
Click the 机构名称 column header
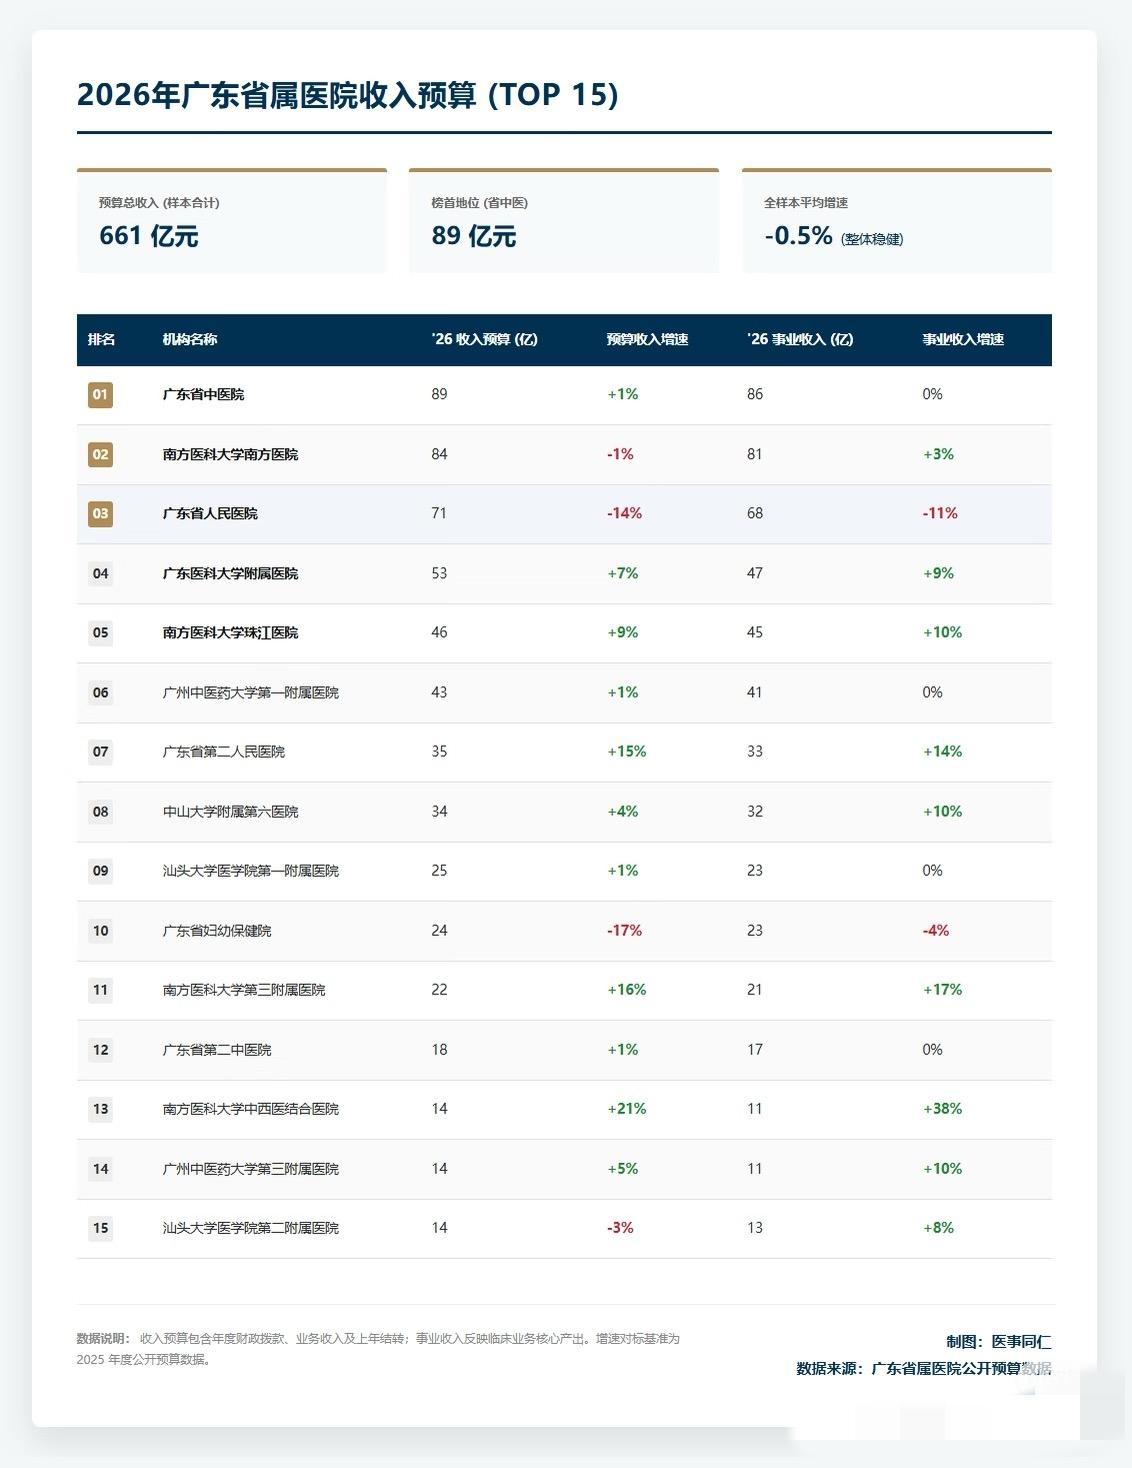190,339
